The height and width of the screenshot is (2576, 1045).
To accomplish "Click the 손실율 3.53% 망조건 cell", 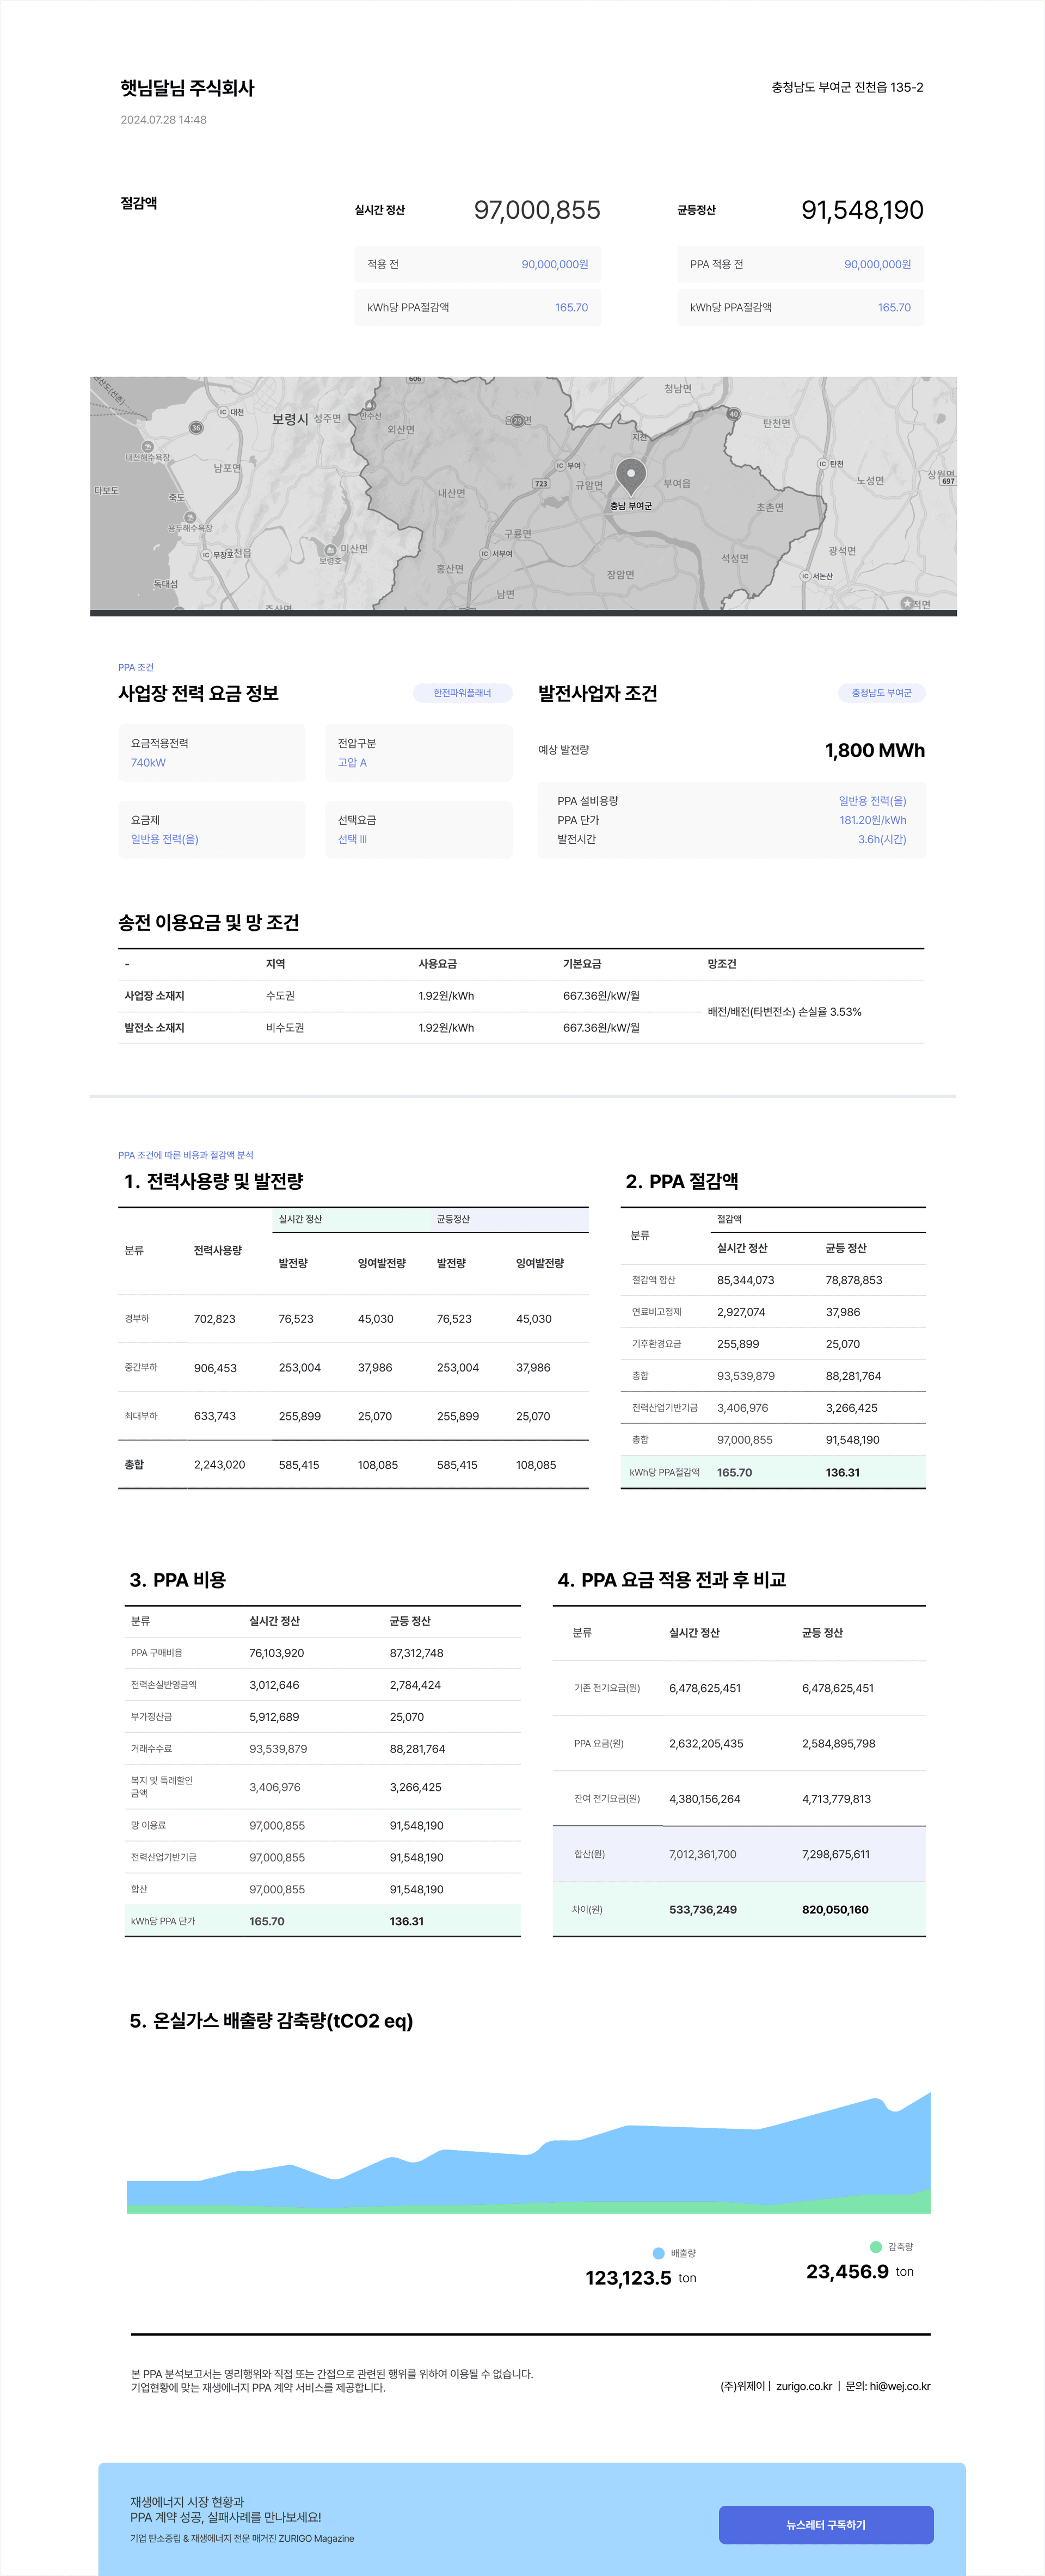I will click(x=784, y=1012).
